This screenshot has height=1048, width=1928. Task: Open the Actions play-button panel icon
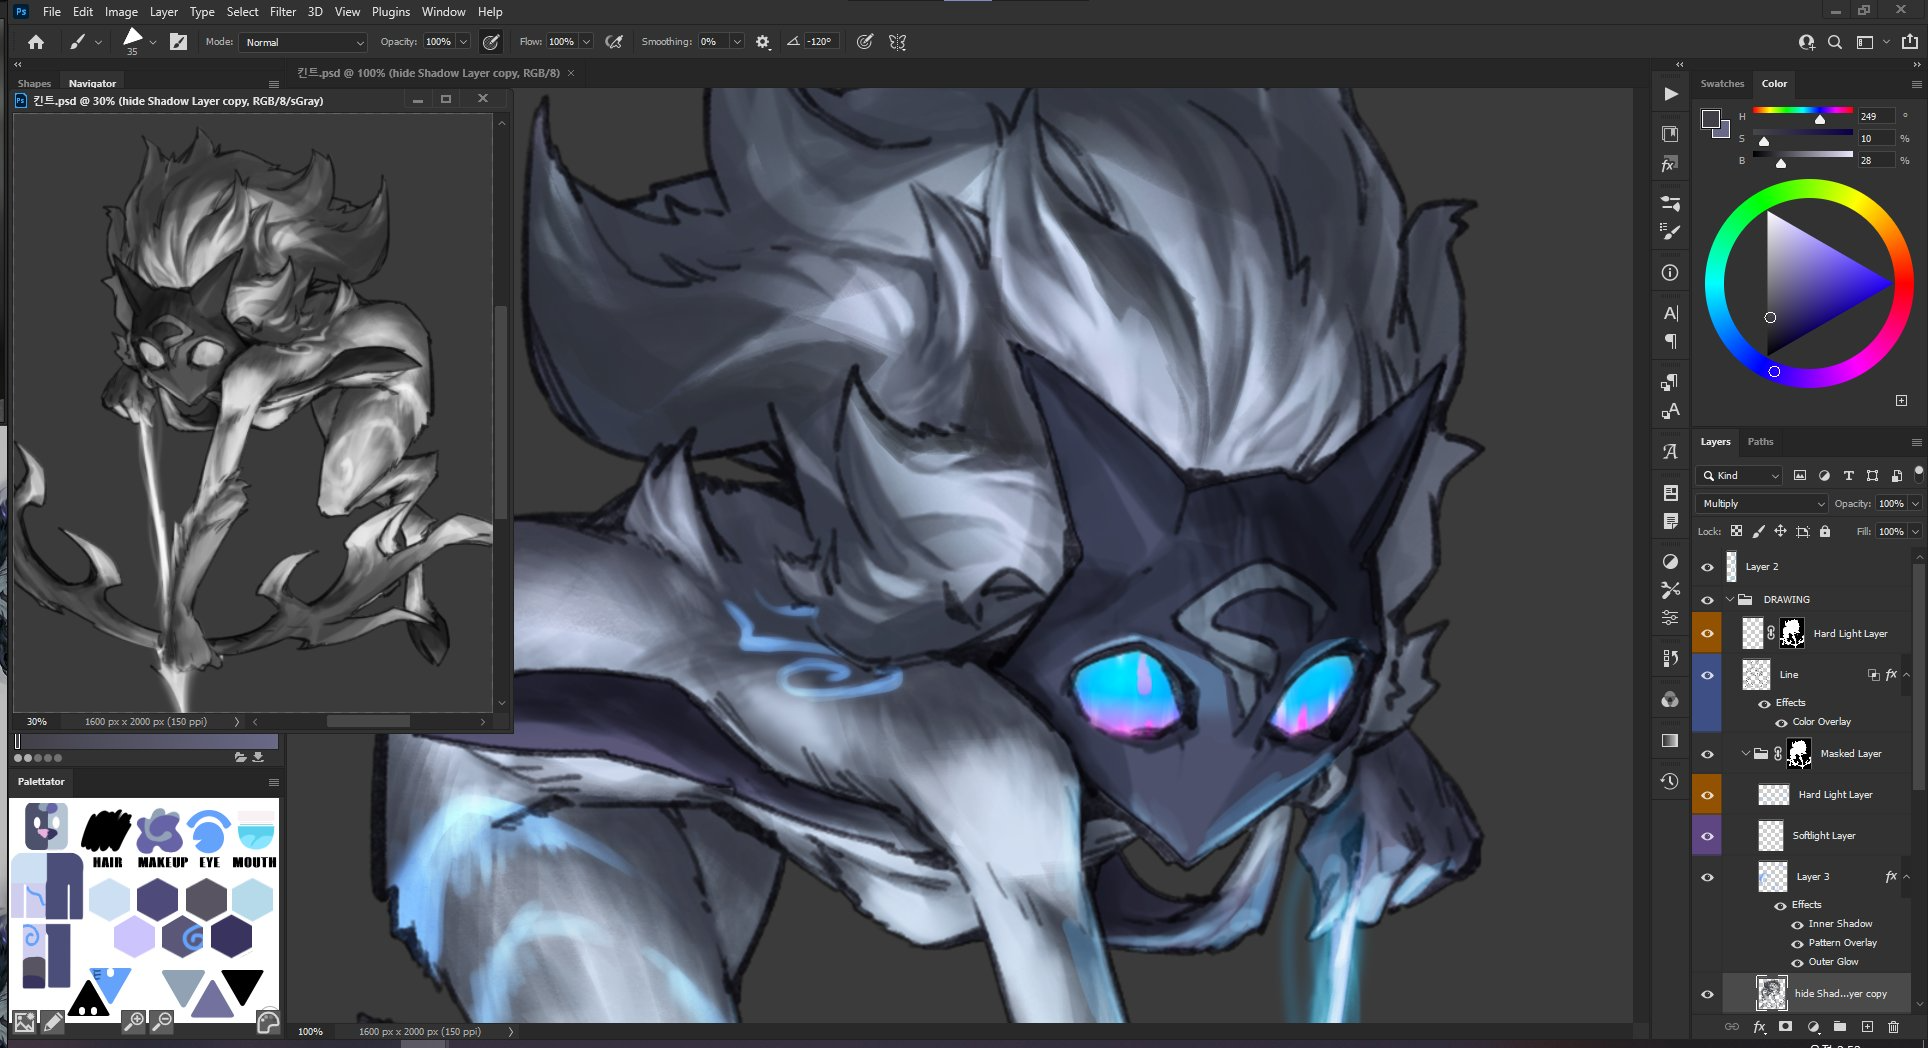coord(1671,94)
